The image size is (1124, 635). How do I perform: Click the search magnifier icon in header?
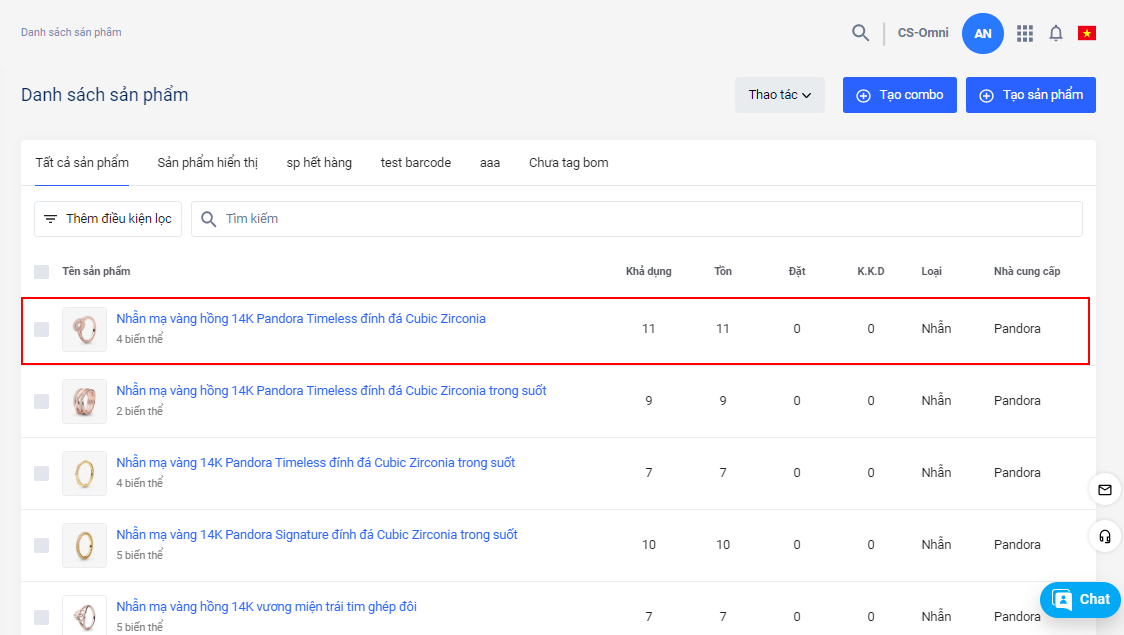860,33
